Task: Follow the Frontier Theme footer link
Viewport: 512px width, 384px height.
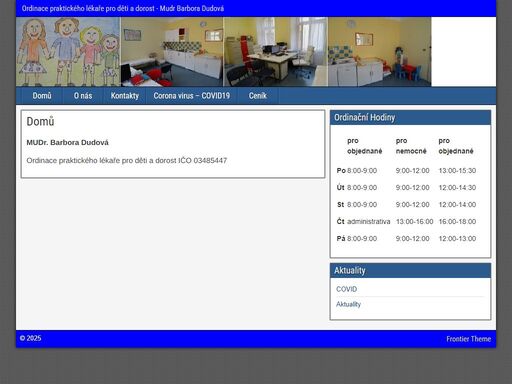Action: point(468,339)
